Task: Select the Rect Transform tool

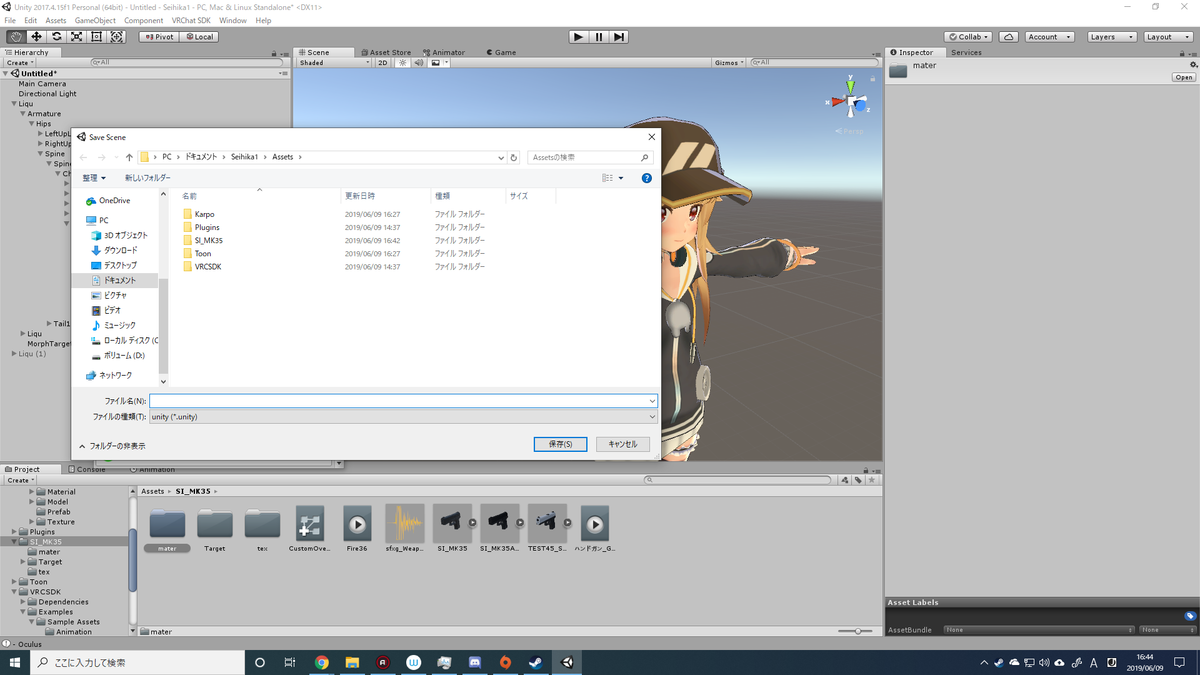Action: [x=96, y=37]
